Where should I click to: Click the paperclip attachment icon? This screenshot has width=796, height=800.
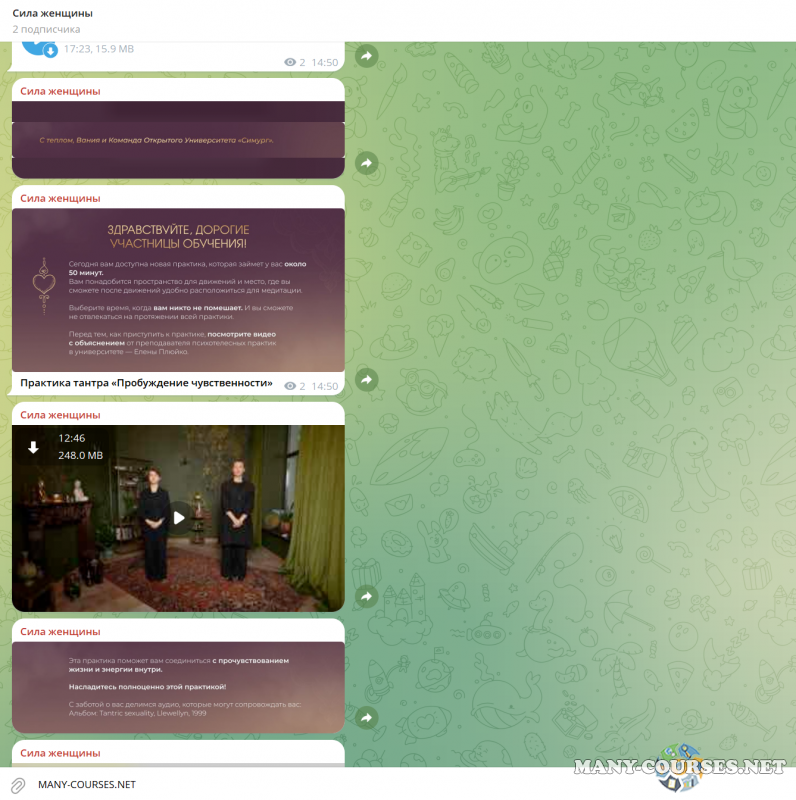click(18, 784)
